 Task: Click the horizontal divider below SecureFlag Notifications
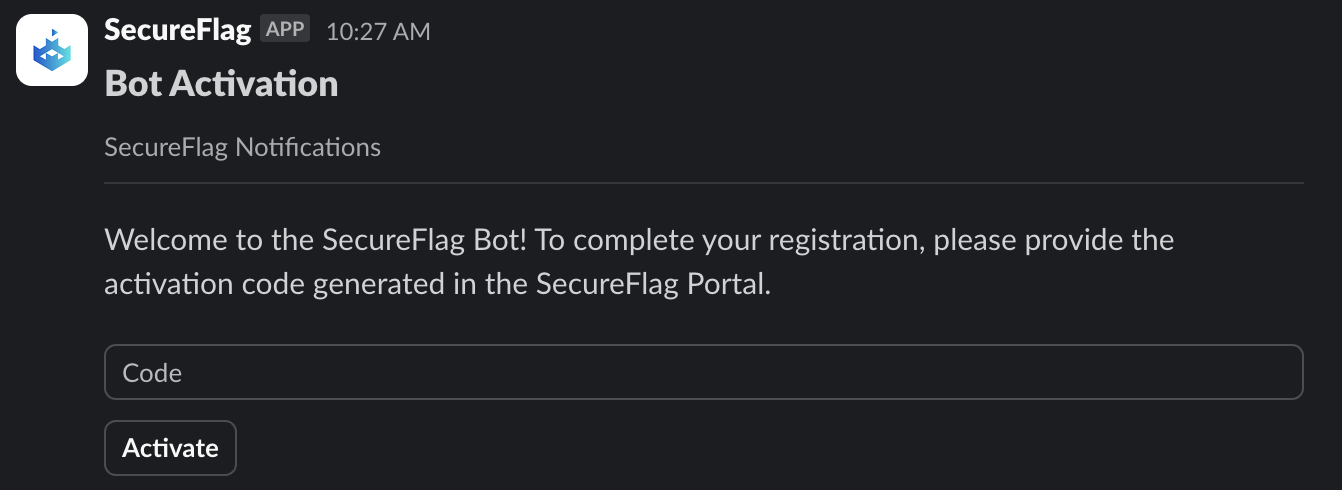703,183
